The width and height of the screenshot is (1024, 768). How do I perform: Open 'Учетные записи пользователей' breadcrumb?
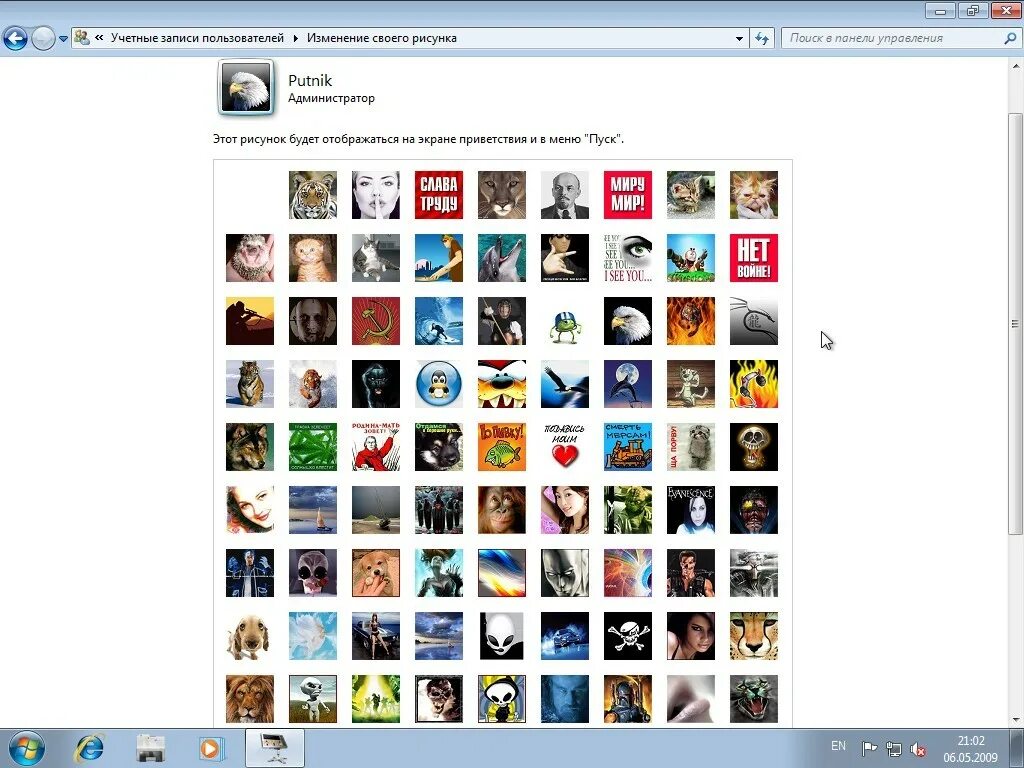[x=197, y=38]
